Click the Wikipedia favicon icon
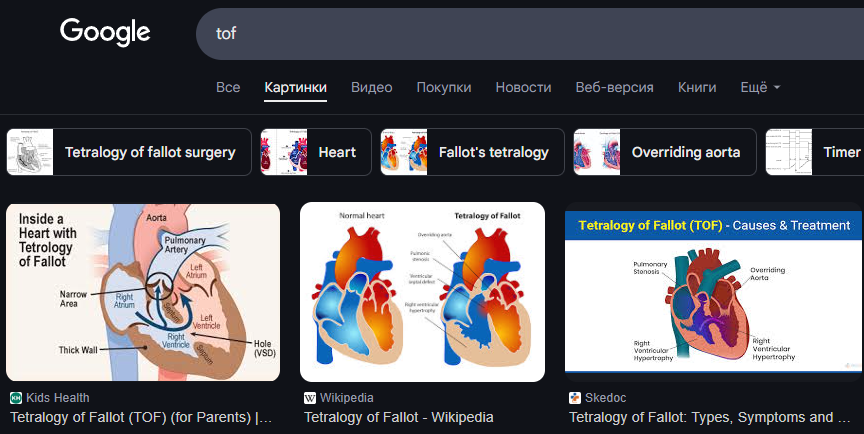864x434 pixels. pos(309,398)
